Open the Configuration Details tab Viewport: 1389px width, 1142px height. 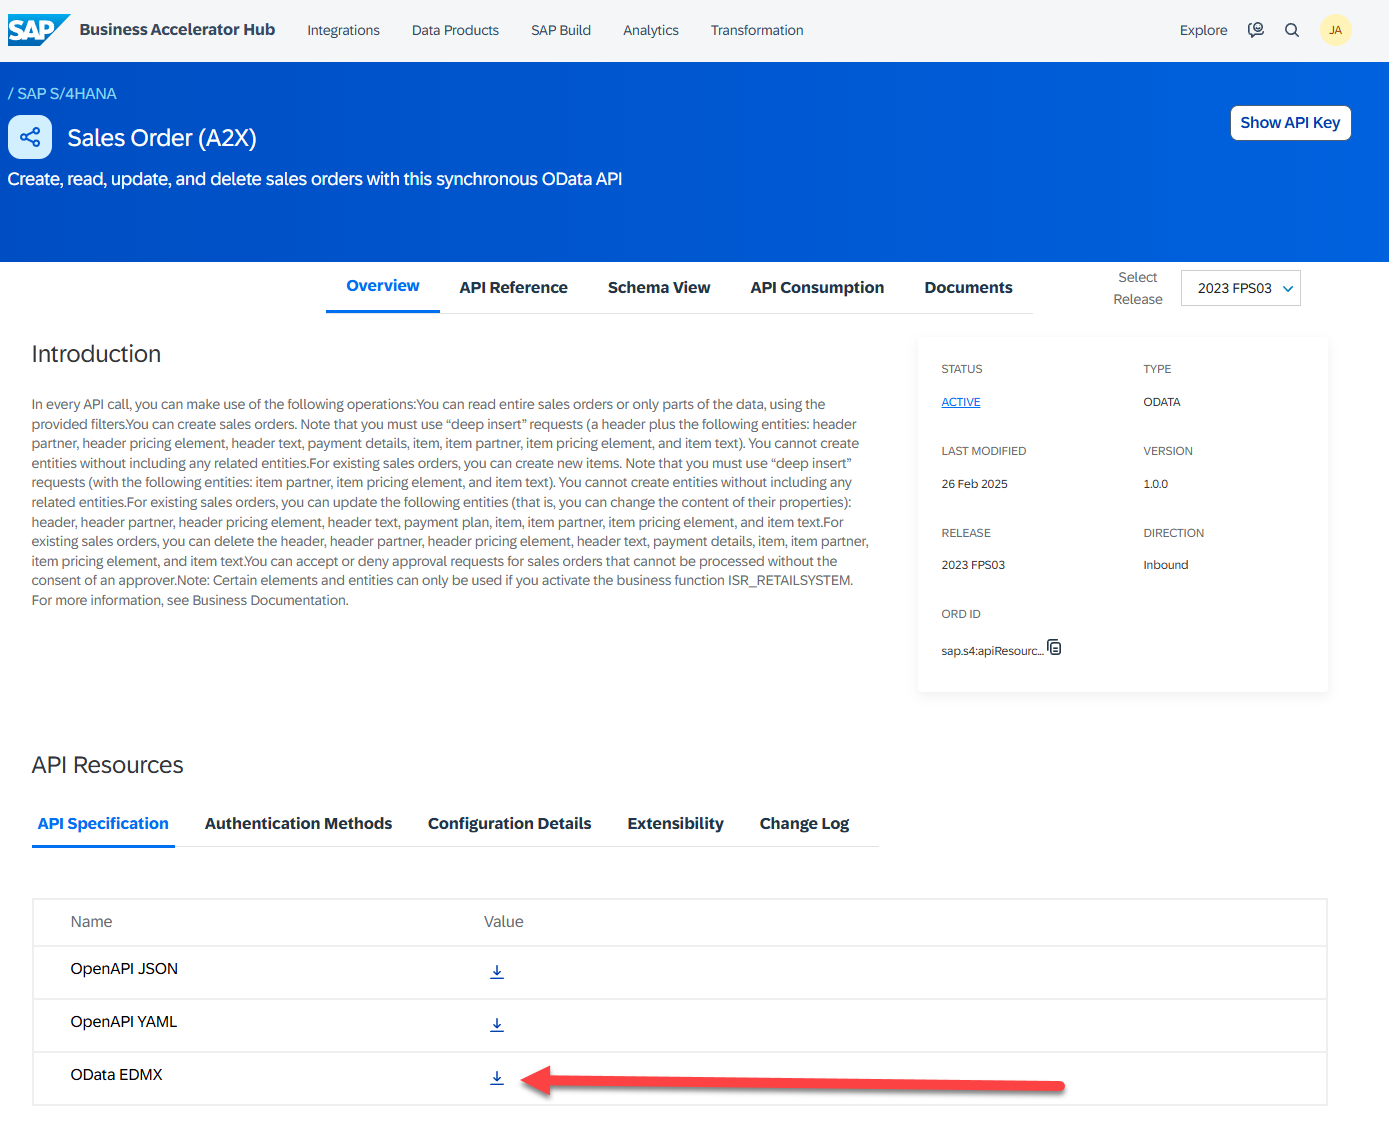[x=509, y=824]
